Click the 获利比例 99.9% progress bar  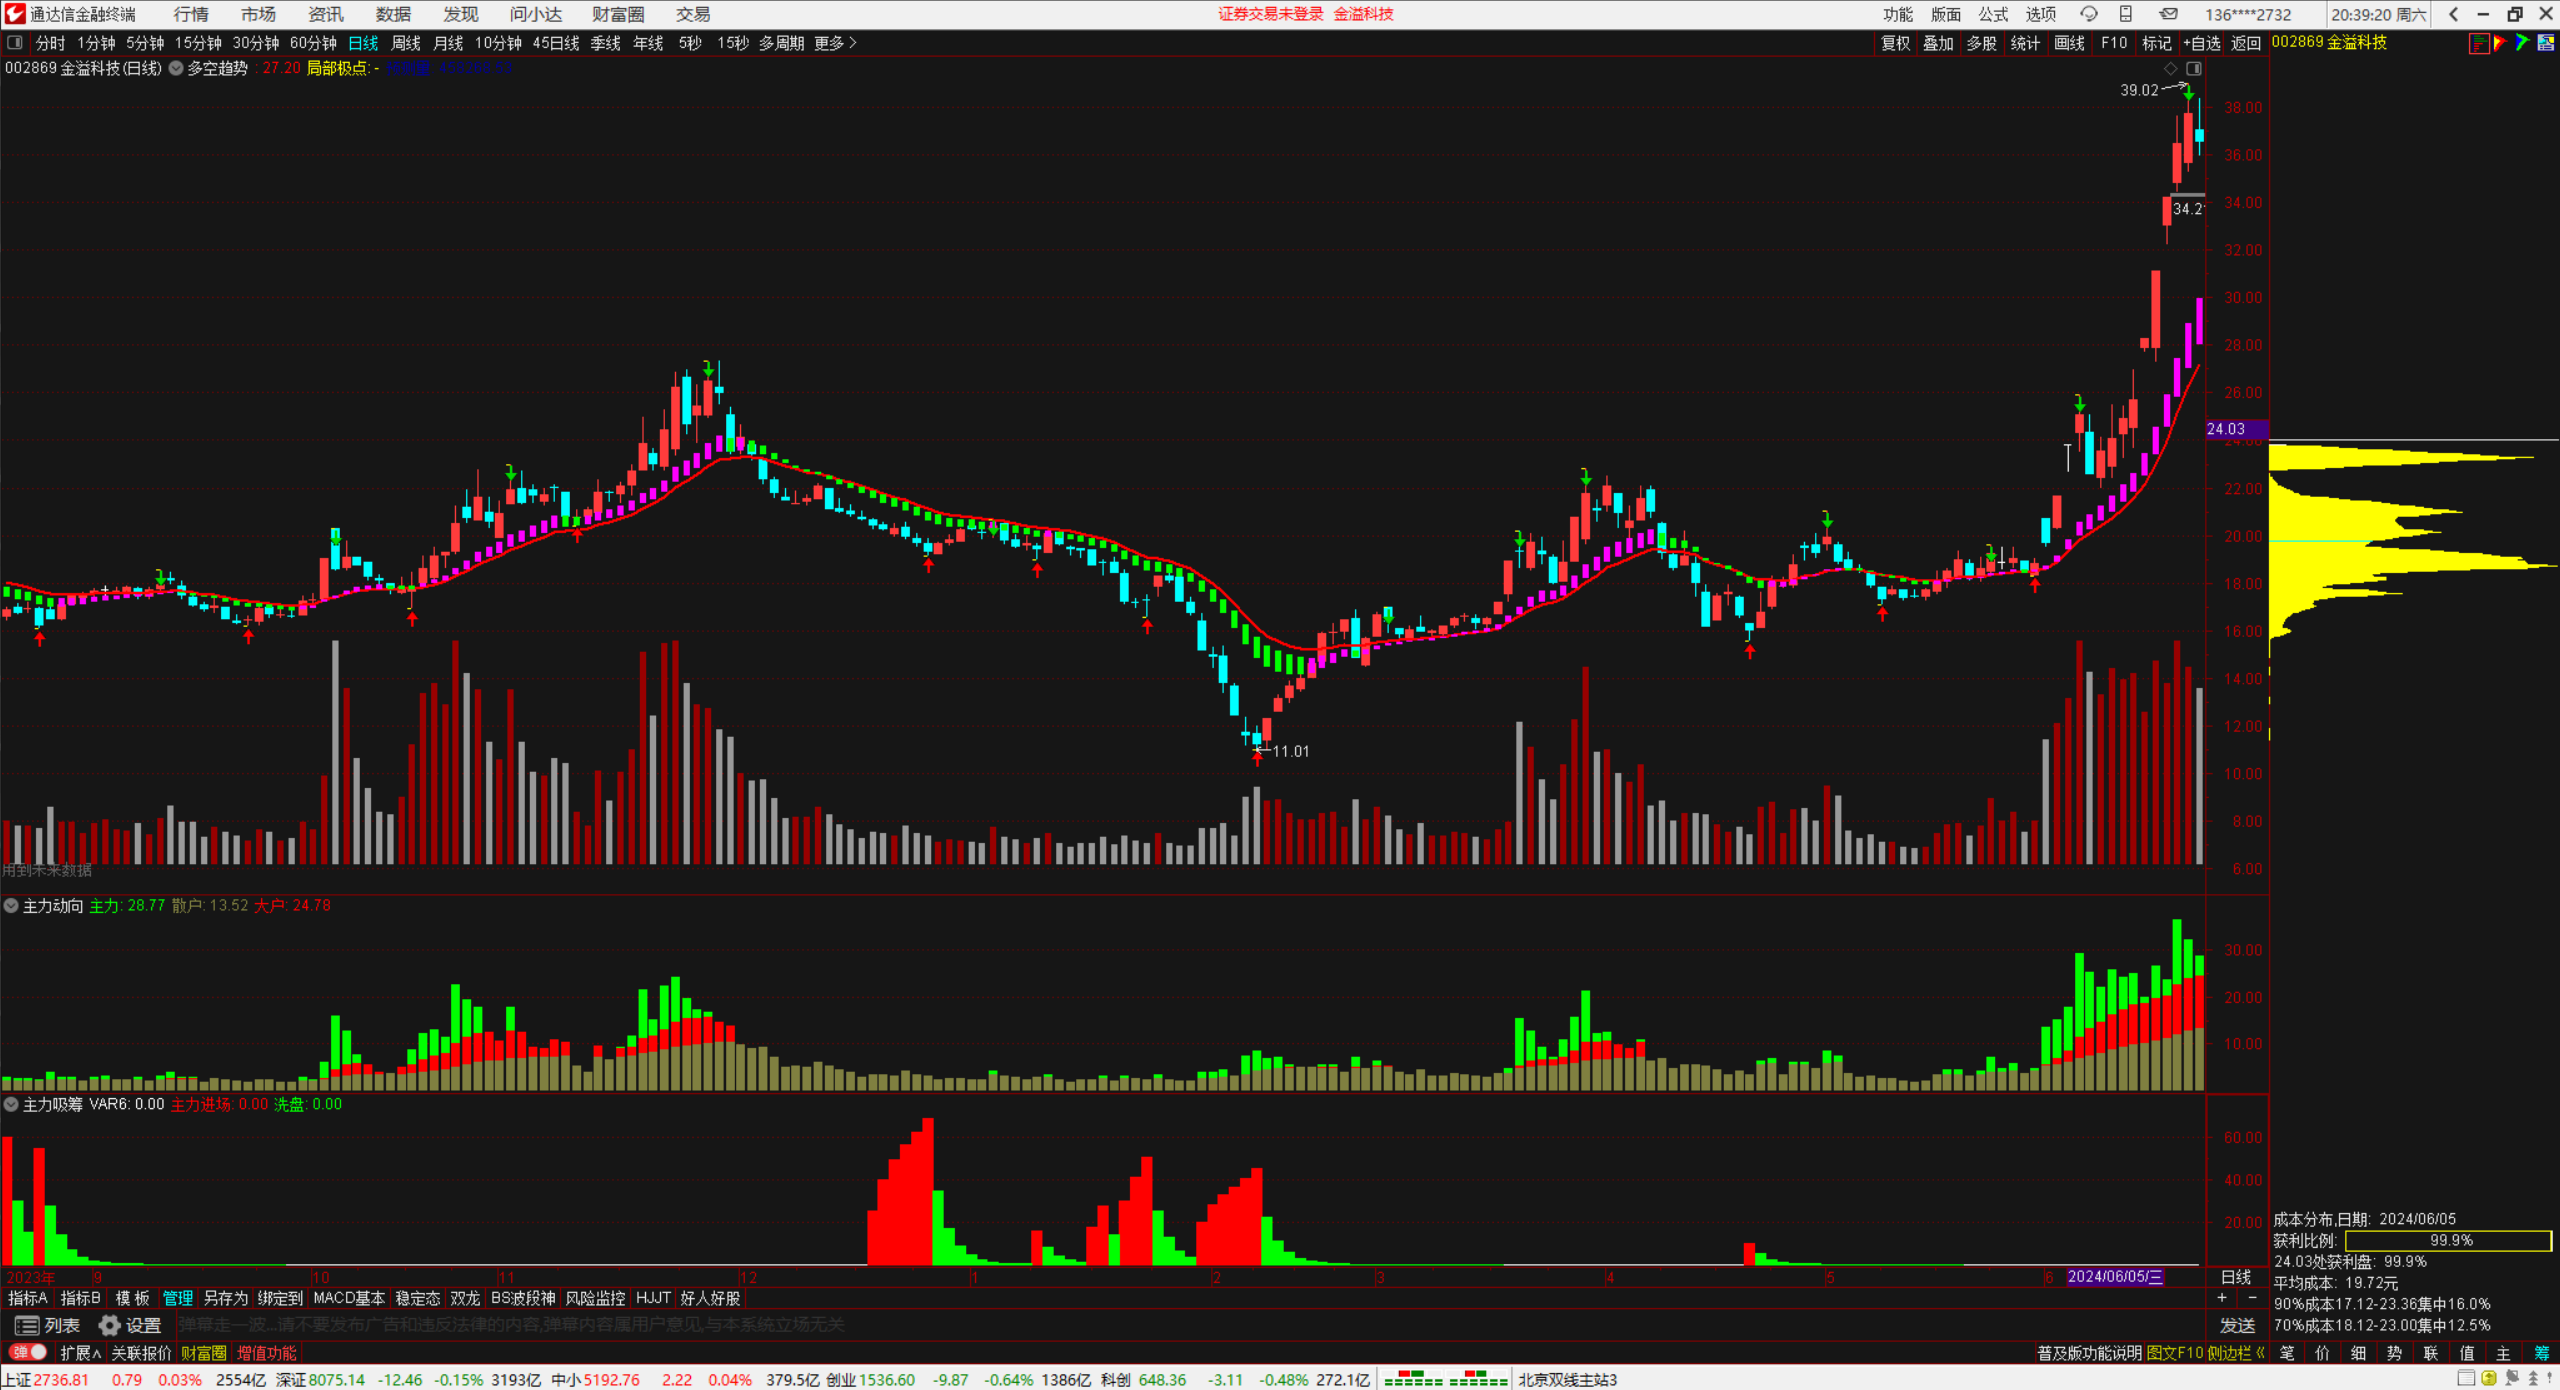tap(2449, 1241)
